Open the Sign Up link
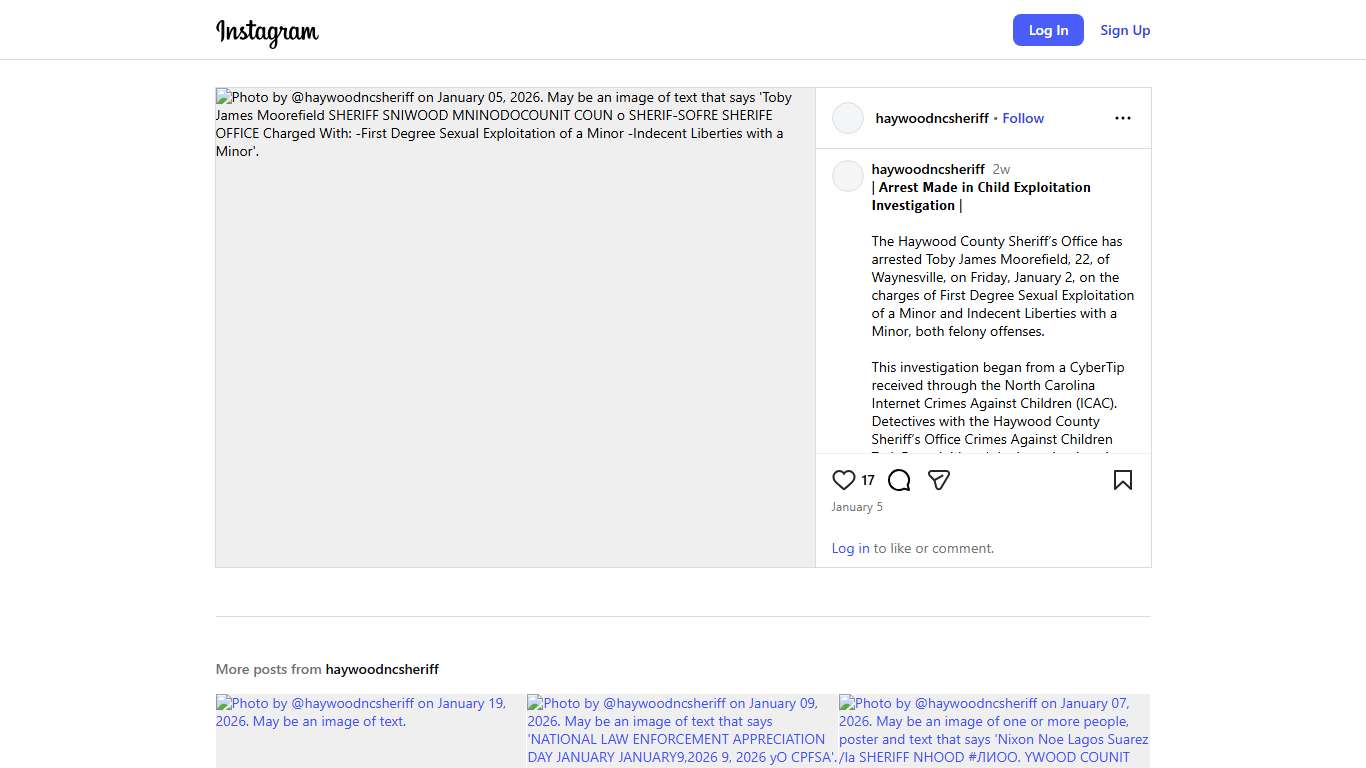The height and width of the screenshot is (768, 1366). click(1125, 30)
